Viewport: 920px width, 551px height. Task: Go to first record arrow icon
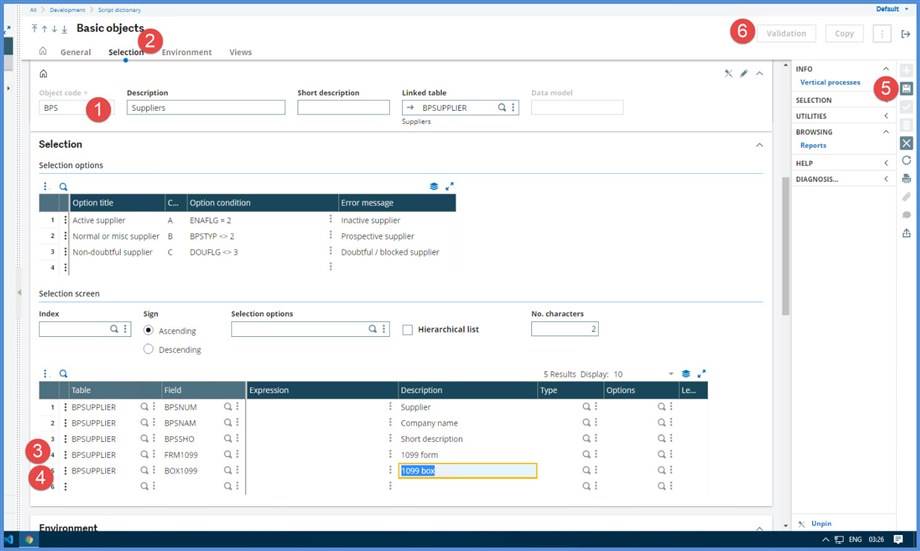click(x=35, y=28)
